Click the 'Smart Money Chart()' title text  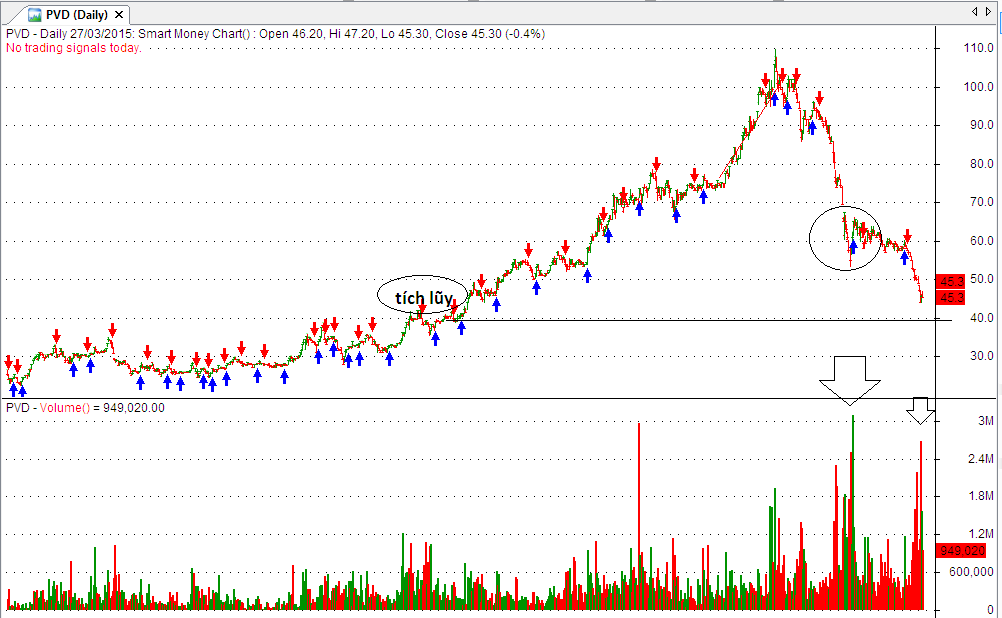(195, 34)
